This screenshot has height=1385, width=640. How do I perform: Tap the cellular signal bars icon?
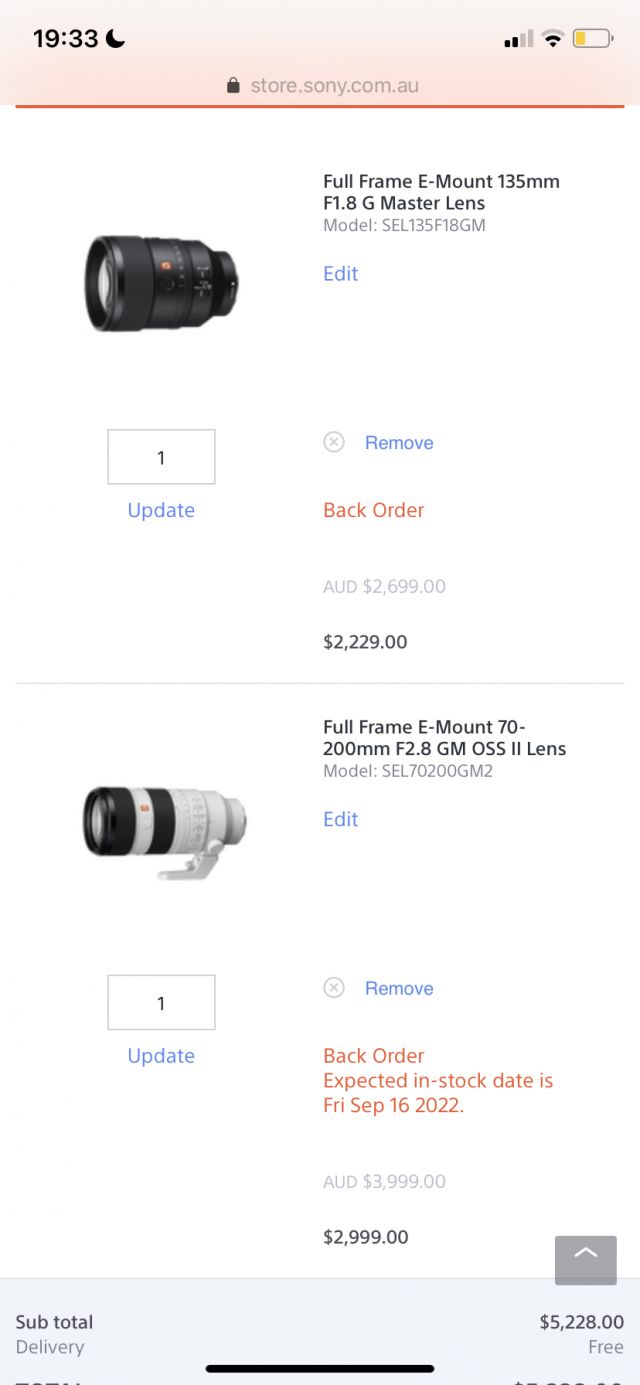click(x=519, y=40)
